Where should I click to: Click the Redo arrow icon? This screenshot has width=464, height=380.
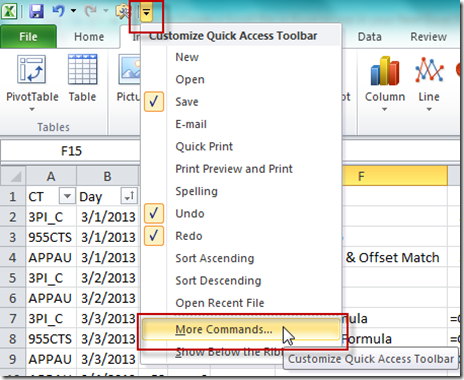(x=90, y=11)
